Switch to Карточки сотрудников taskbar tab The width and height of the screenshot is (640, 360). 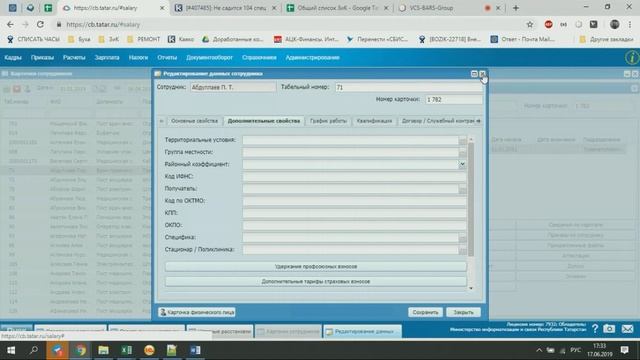288,331
